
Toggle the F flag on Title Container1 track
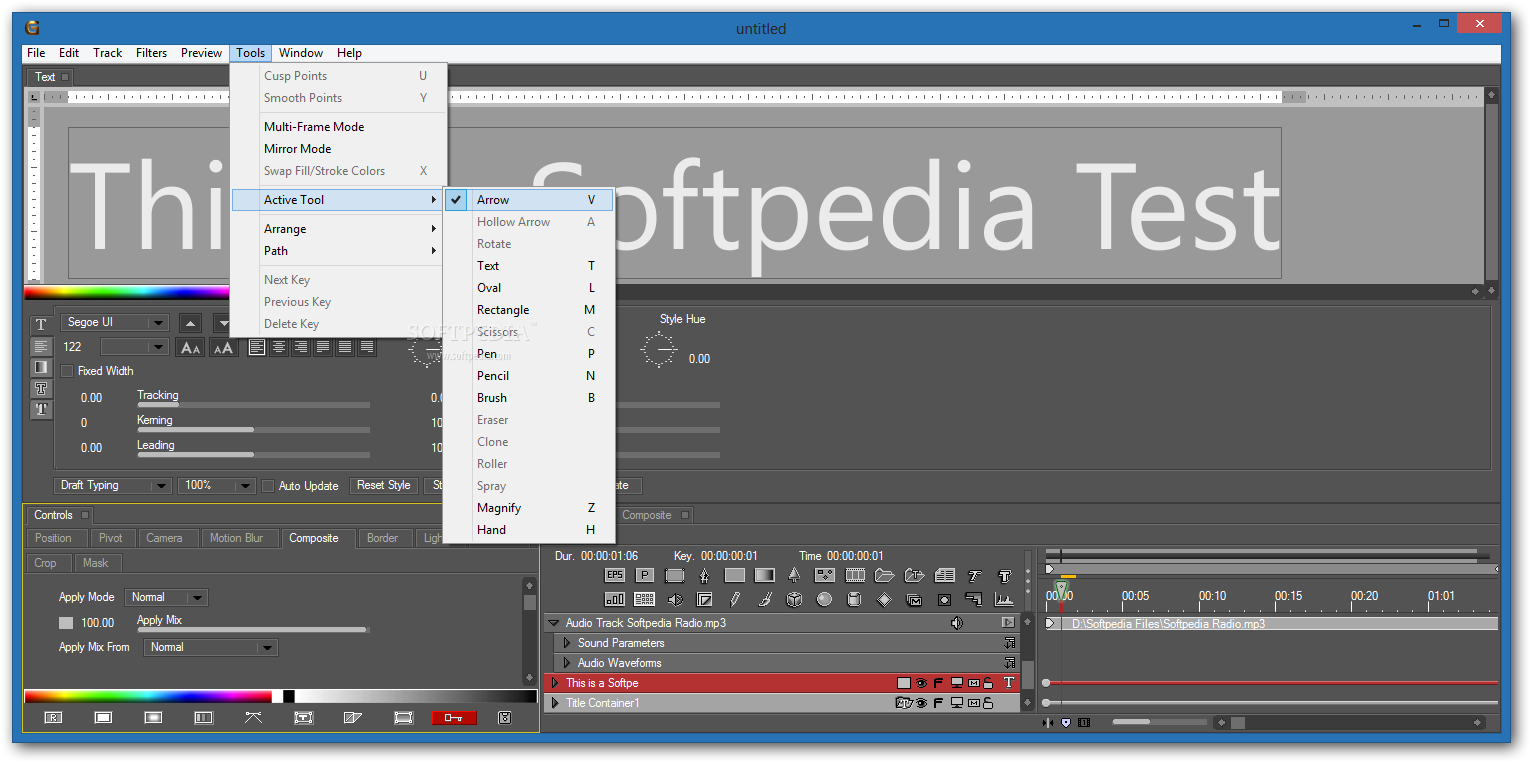pyautogui.click(x=938, y=703)
